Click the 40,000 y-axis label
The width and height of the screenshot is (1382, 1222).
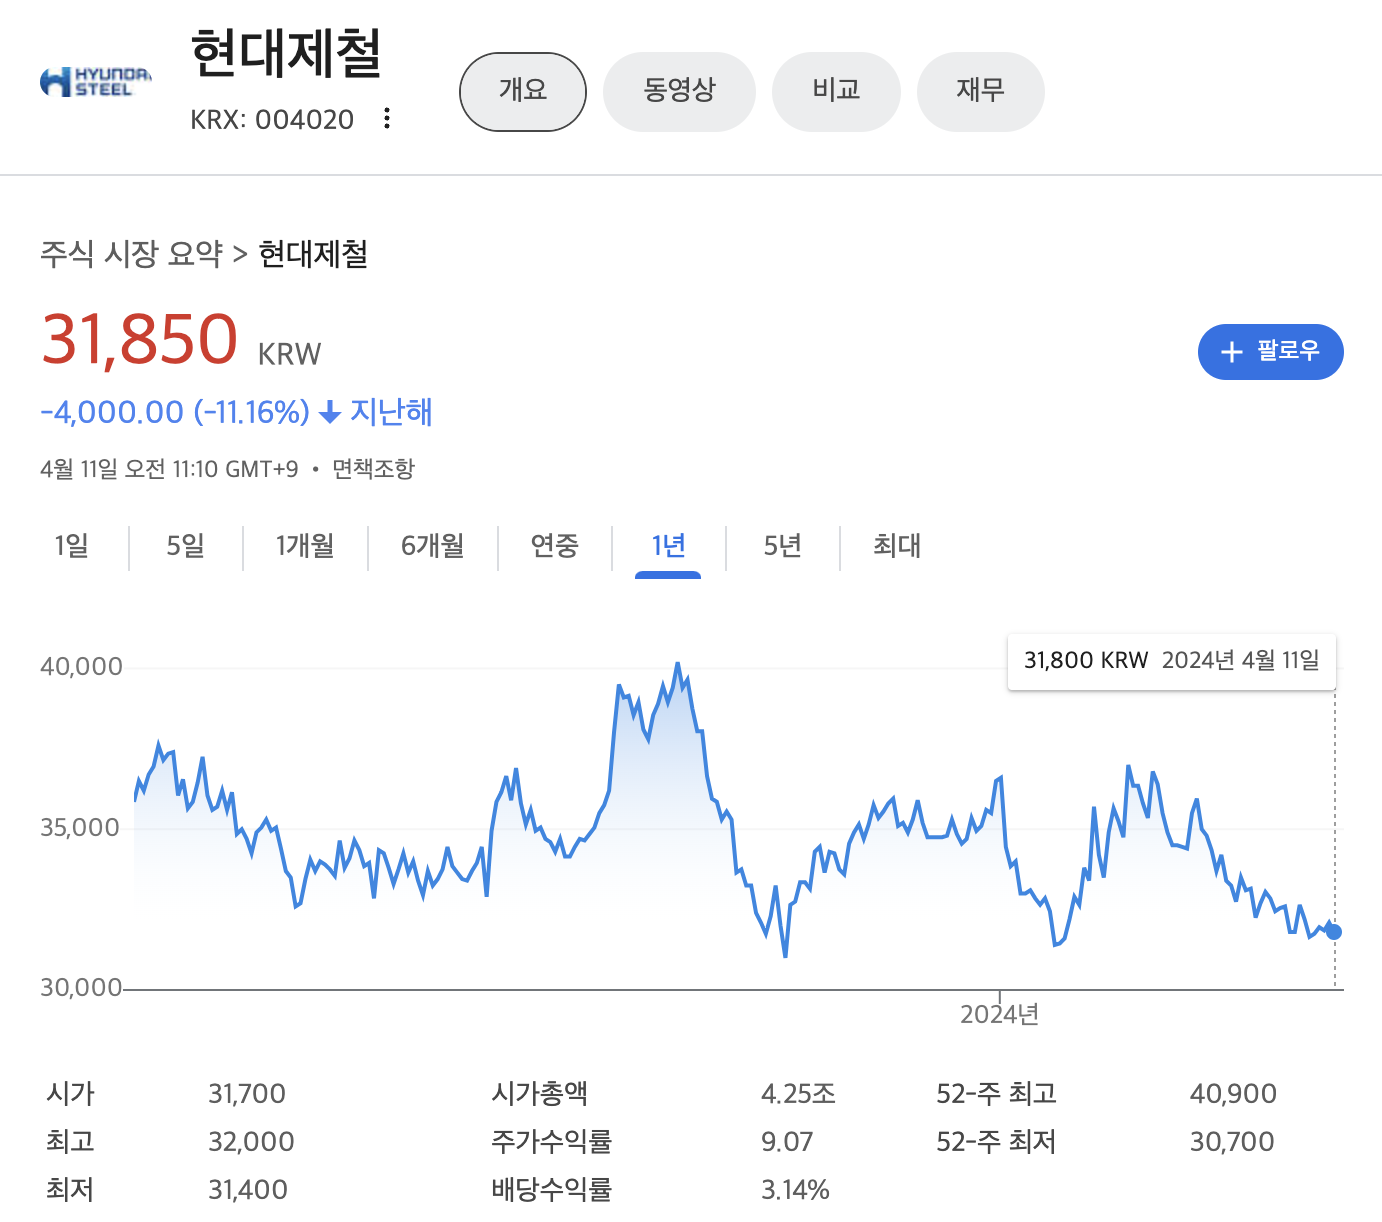[x=81, y=667]
